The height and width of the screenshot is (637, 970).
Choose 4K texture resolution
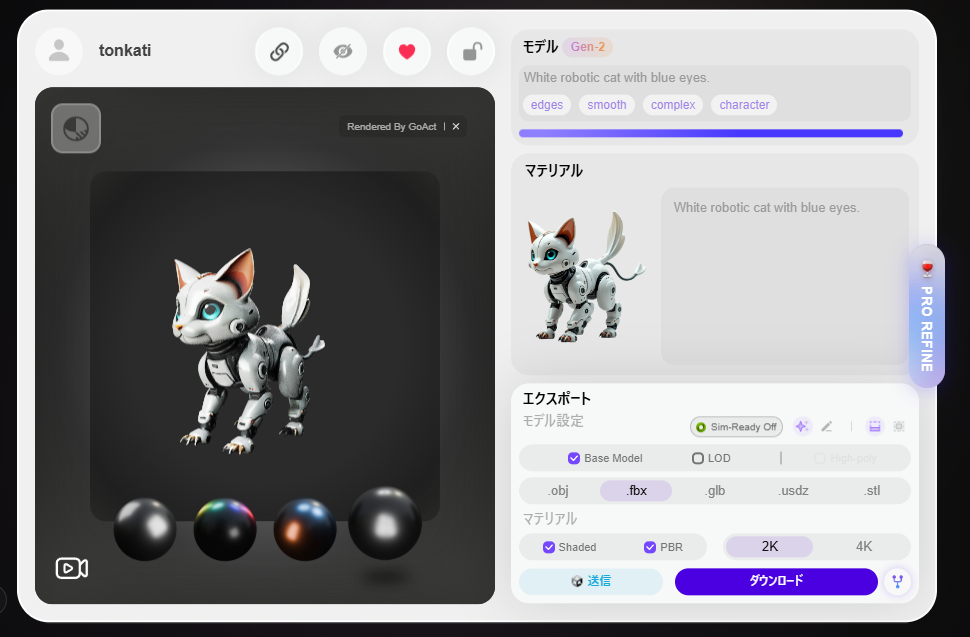863,547
